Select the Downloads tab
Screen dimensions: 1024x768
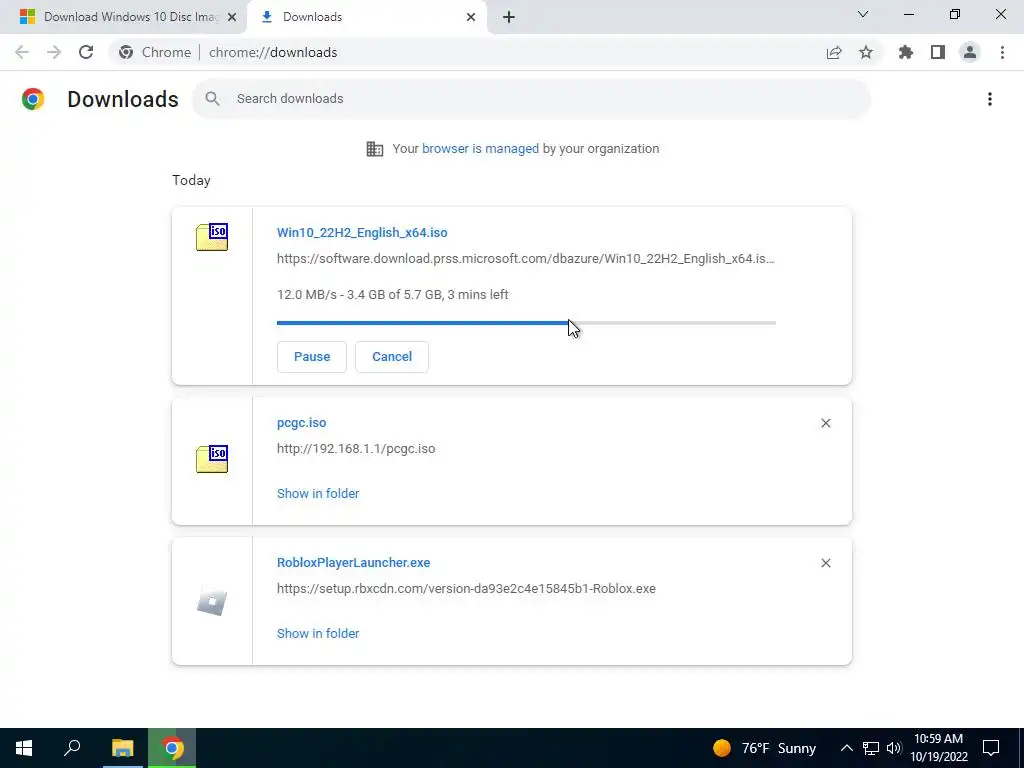click(x=366, y=17)
